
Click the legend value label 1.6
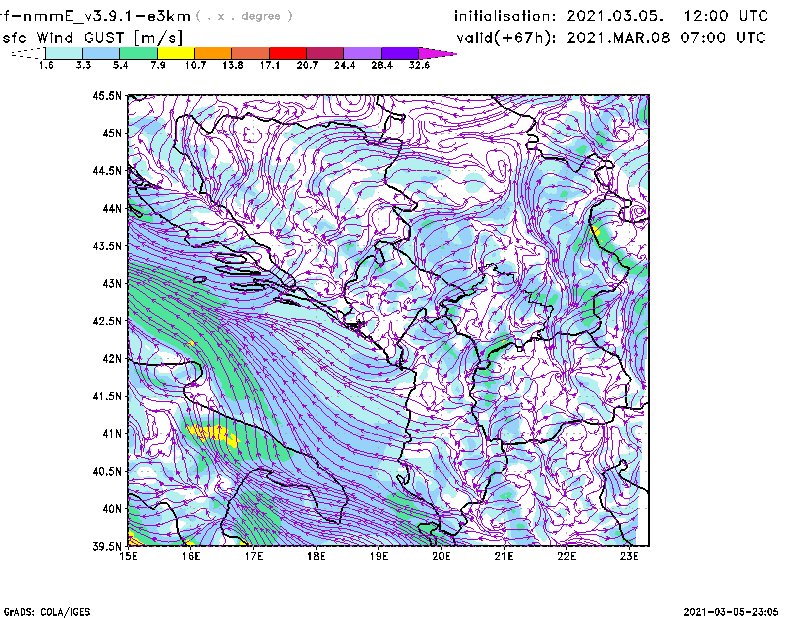(x=46, y=65)
